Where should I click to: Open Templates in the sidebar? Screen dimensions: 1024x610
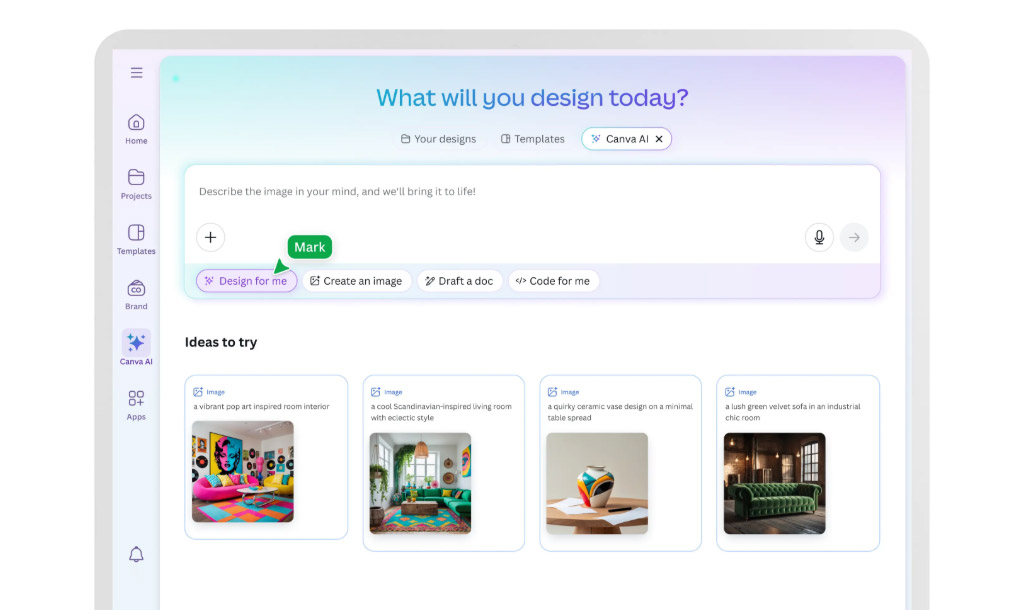click(x=136, y=239)
